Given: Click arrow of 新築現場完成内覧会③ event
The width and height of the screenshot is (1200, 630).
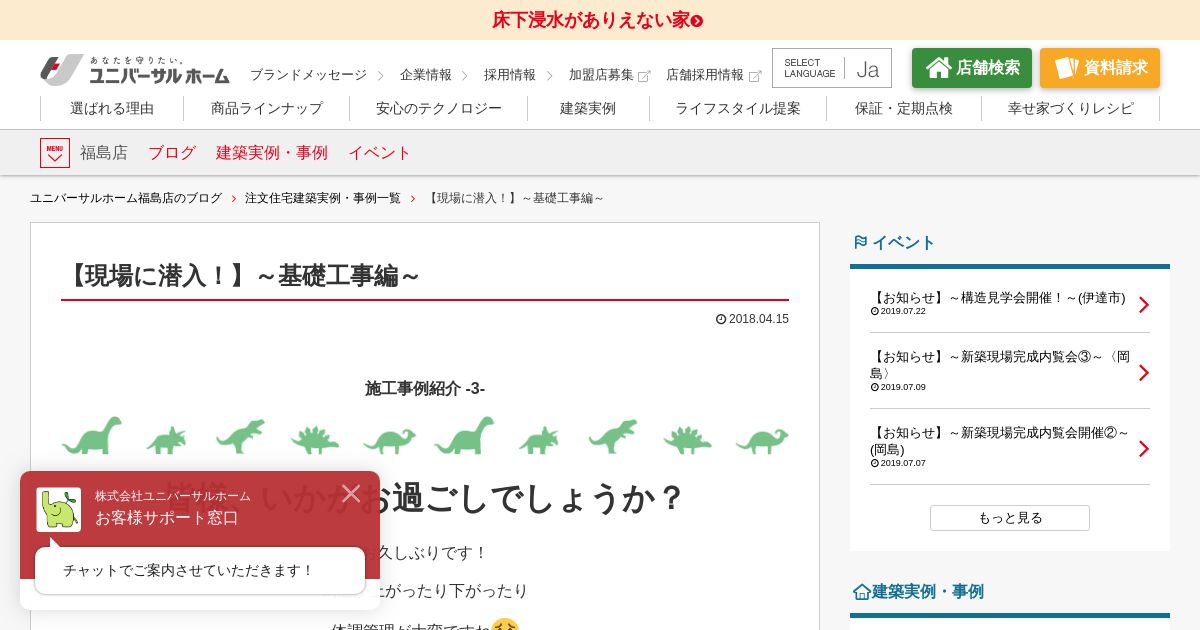Looking at the screenshot, I should pos(1144,373).
